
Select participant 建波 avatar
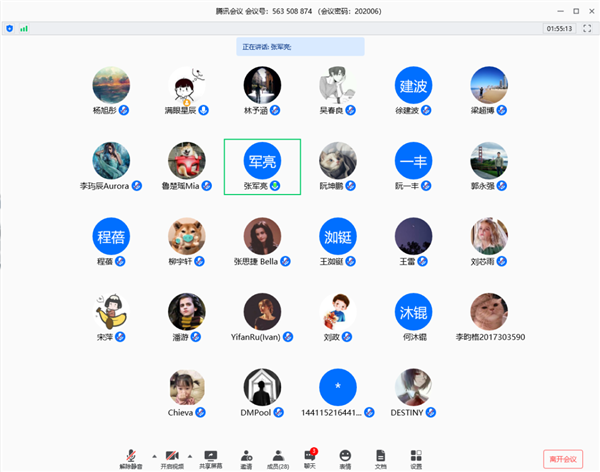(x=414, y=84)
